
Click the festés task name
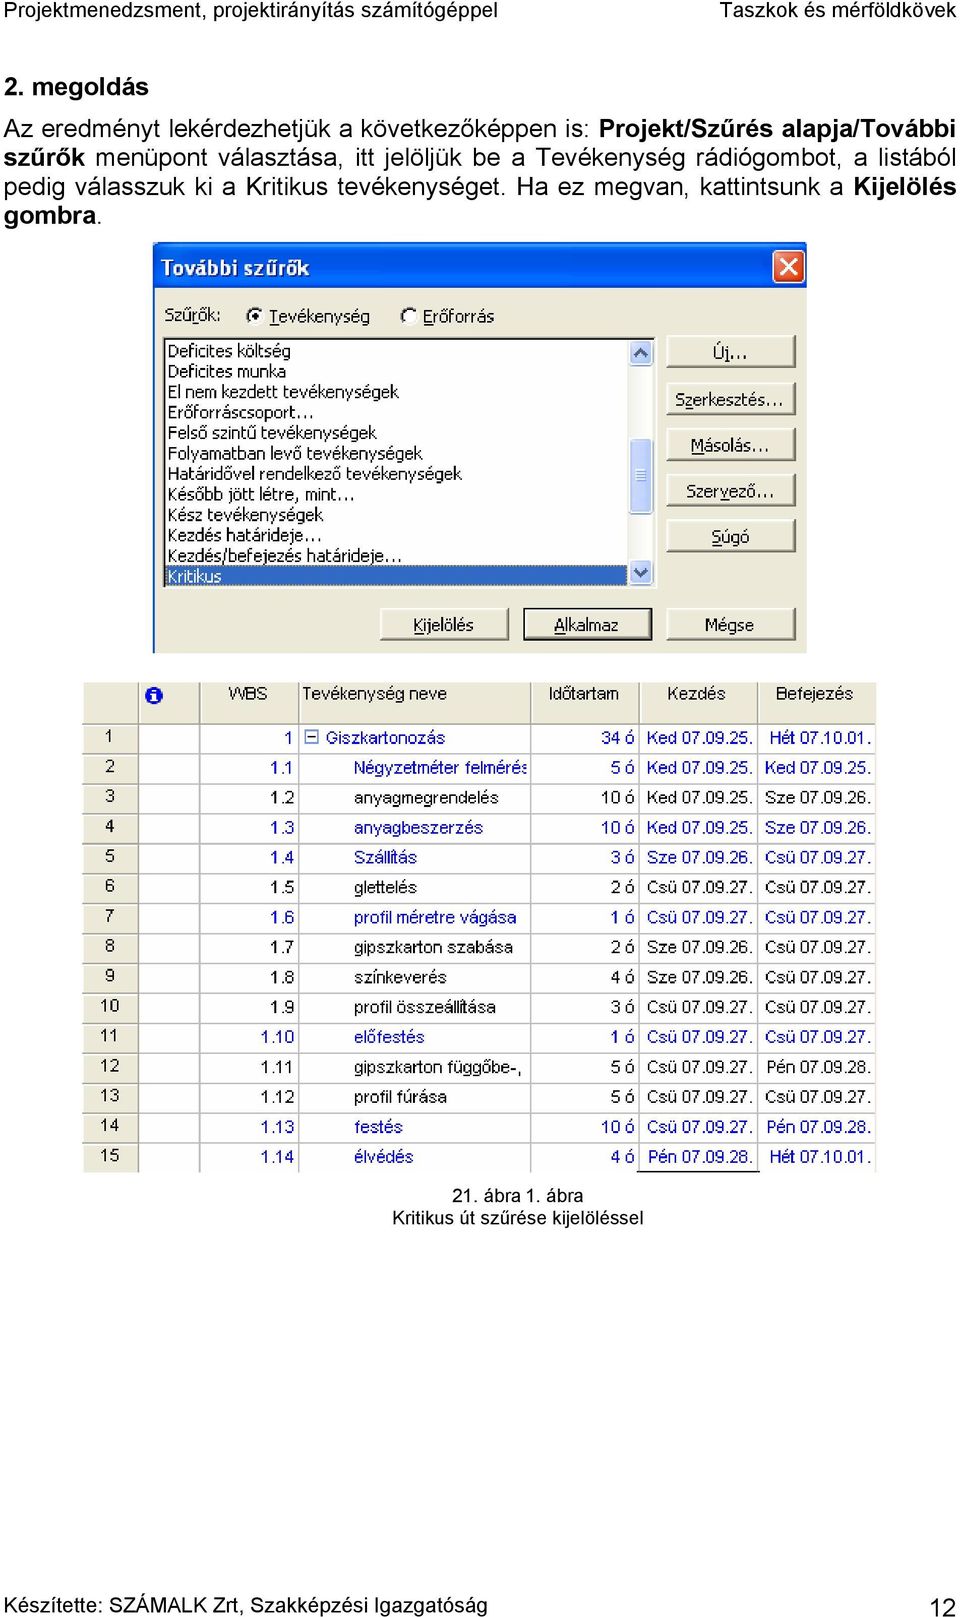(x=378, y=1127)
